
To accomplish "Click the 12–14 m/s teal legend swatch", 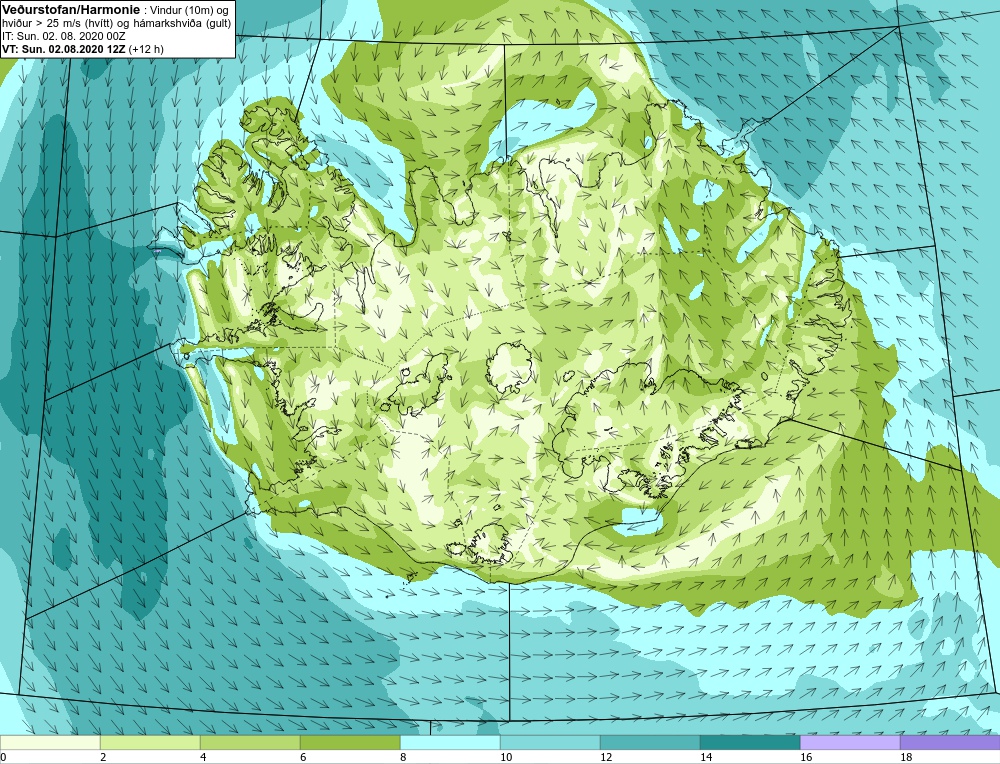I will click(x=650, y=742).
